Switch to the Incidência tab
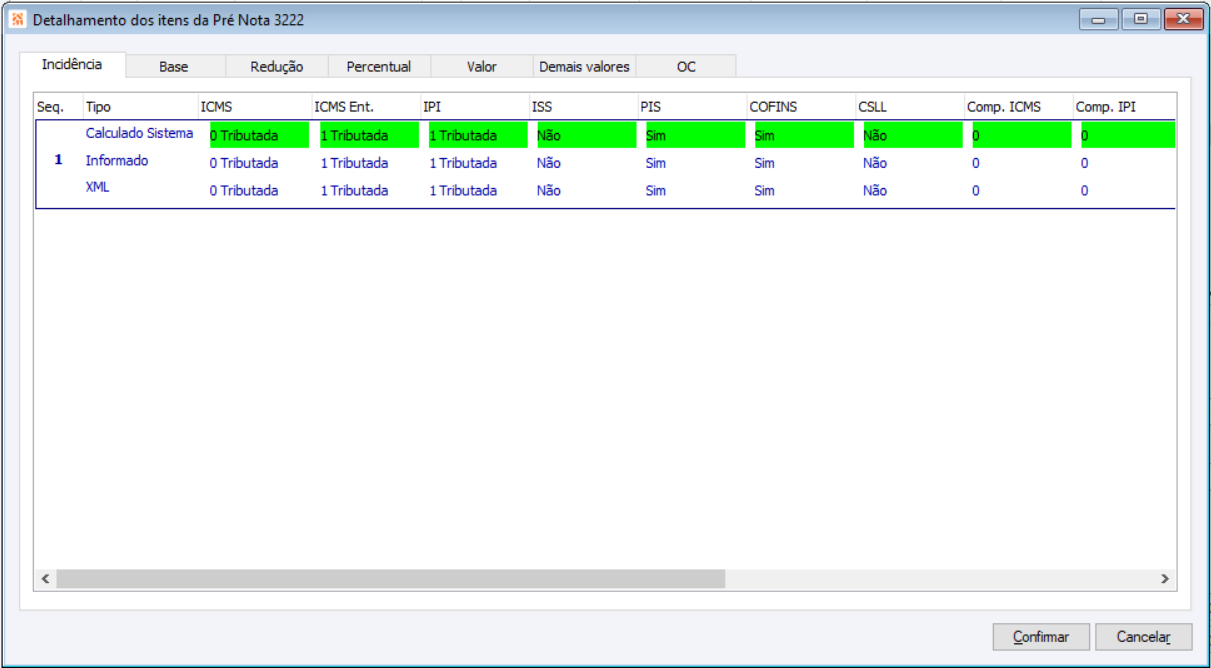The width and height of the screenshot is (1211, 668). [x=72, y=64]
